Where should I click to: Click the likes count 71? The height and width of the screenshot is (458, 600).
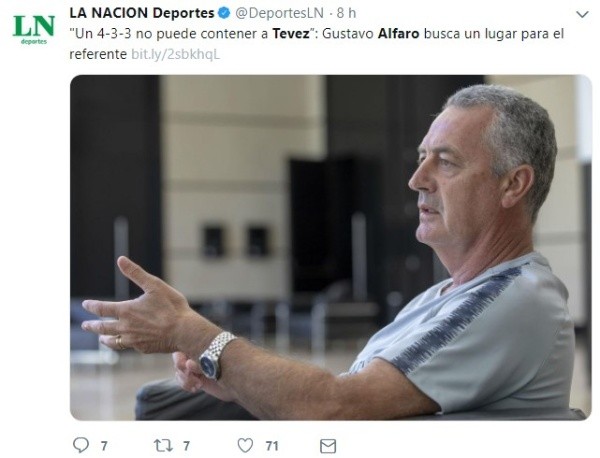(272, 446)
